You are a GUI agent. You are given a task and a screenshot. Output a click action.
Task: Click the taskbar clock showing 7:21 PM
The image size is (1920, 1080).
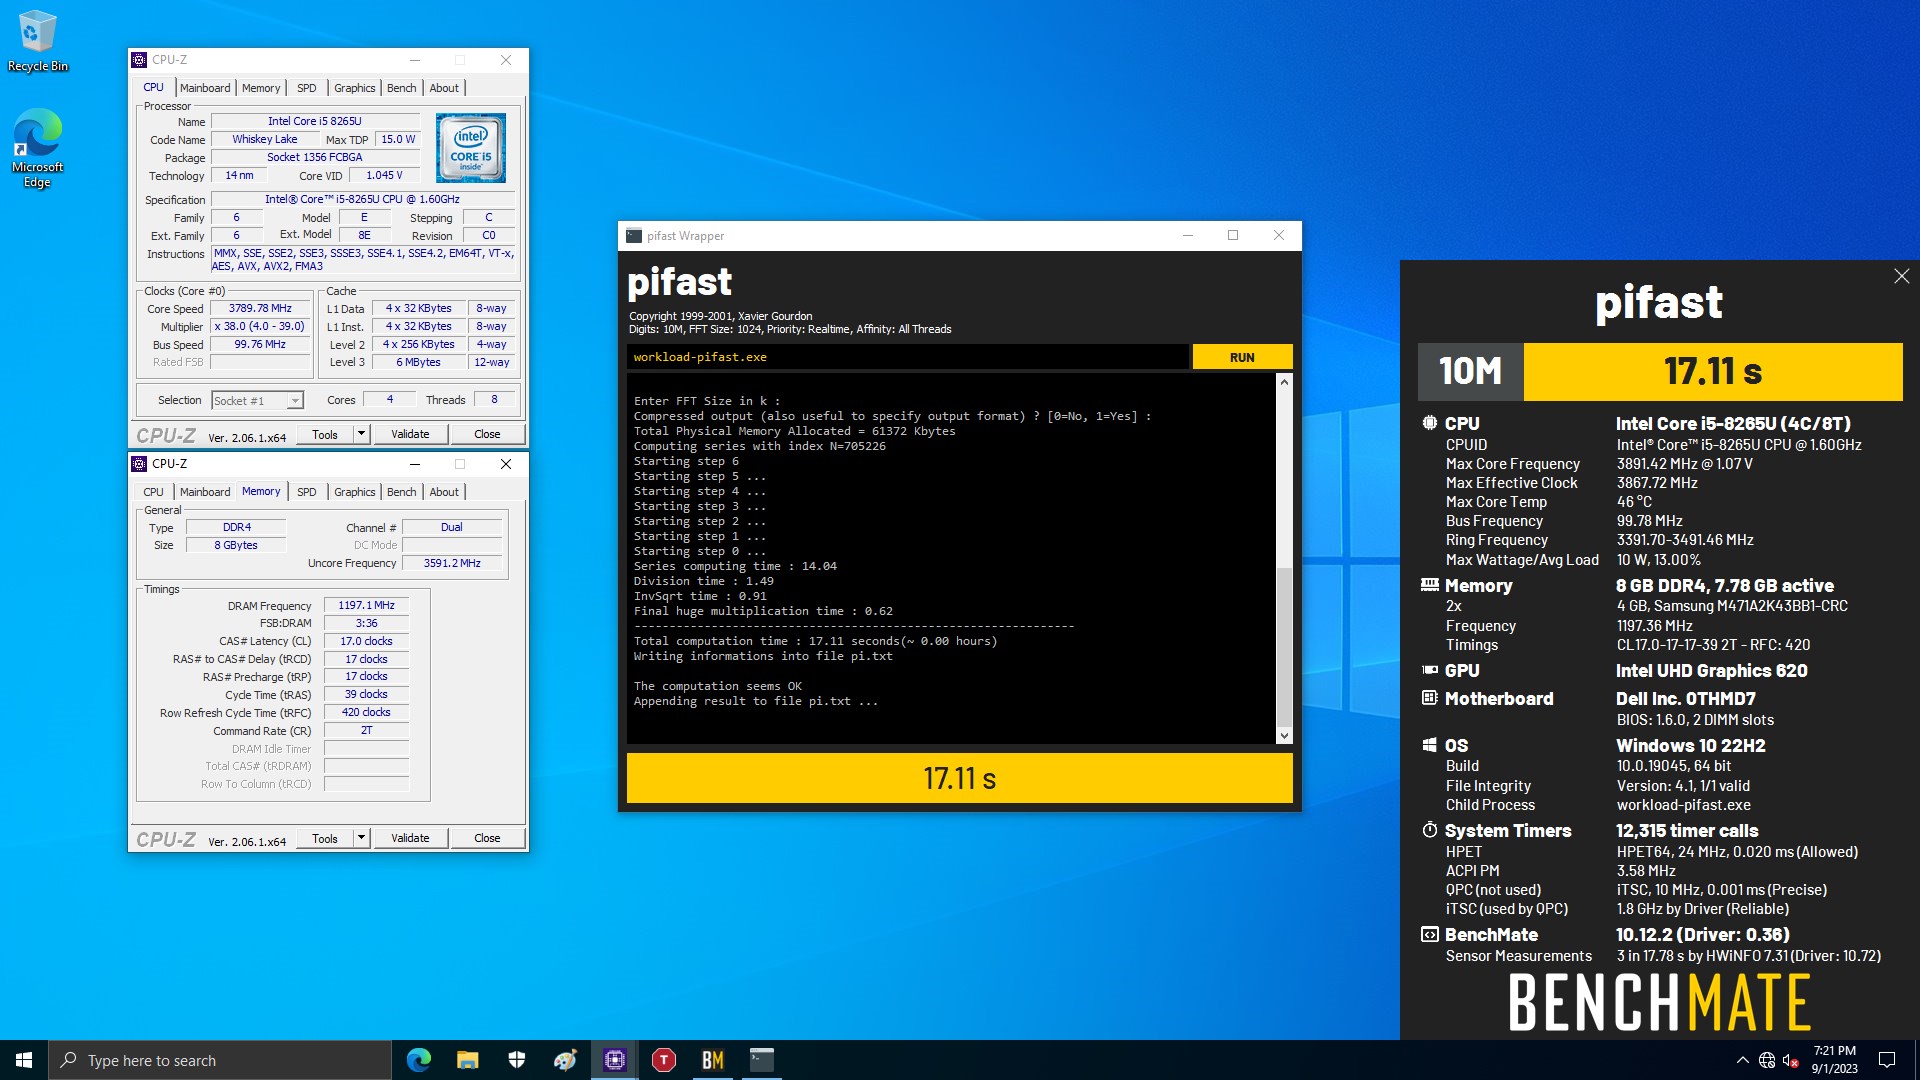coord(1834,1060)
